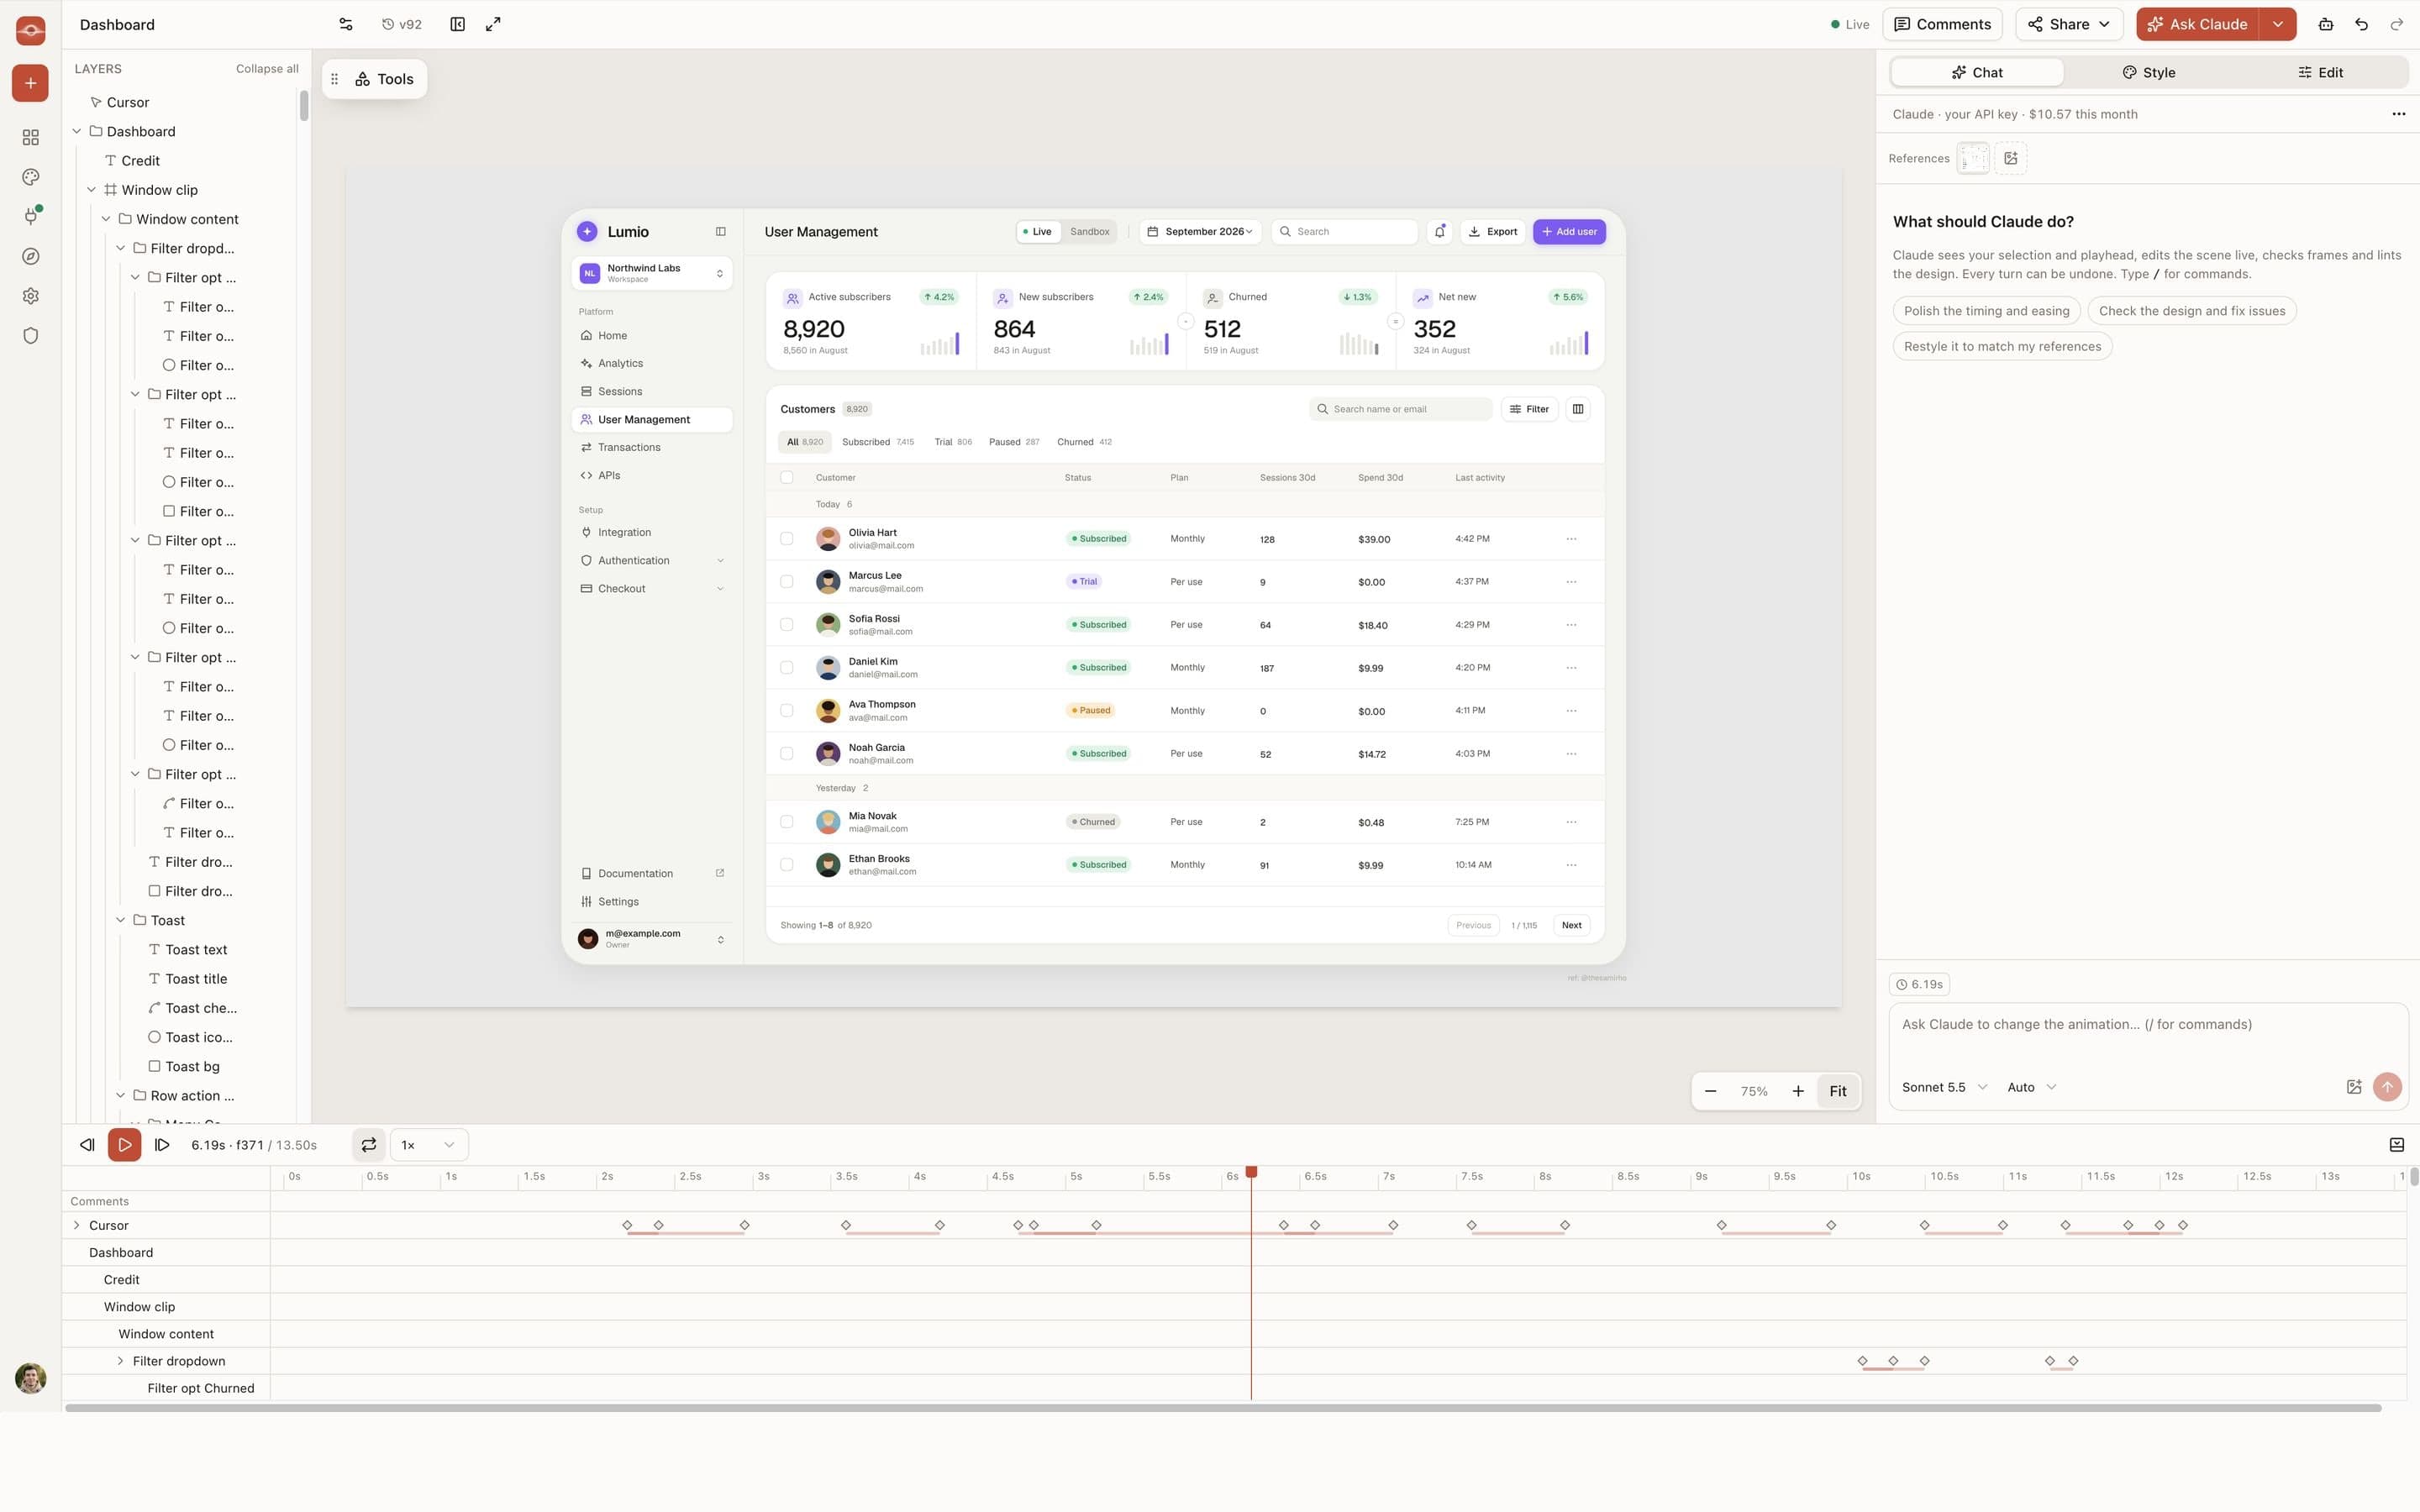Viewport: 2420px width, 1512px height.
Task: Switch to the Edit tab
Action: click(x=2320, y=72)
